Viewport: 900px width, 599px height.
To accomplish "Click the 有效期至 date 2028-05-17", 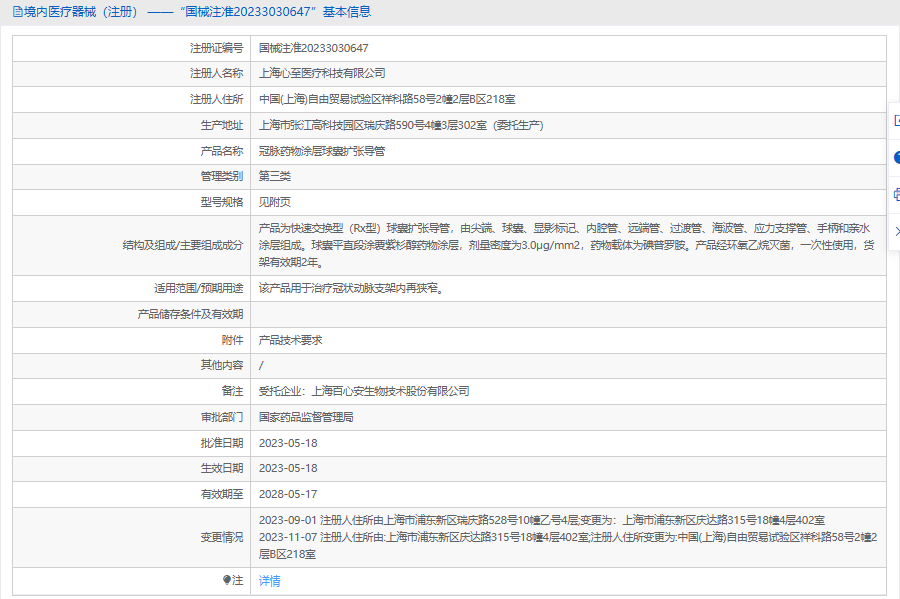I will tap(288, 494).
